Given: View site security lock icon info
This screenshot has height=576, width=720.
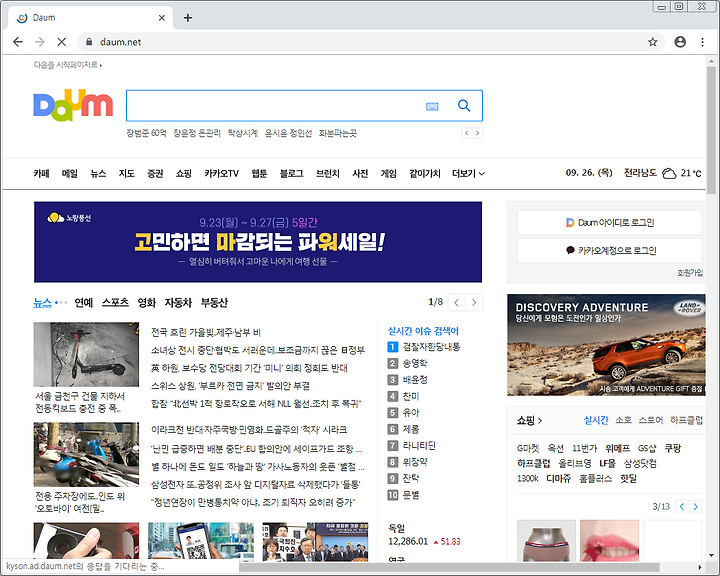Looking at the screenshot, I should (x=89, y=42).
